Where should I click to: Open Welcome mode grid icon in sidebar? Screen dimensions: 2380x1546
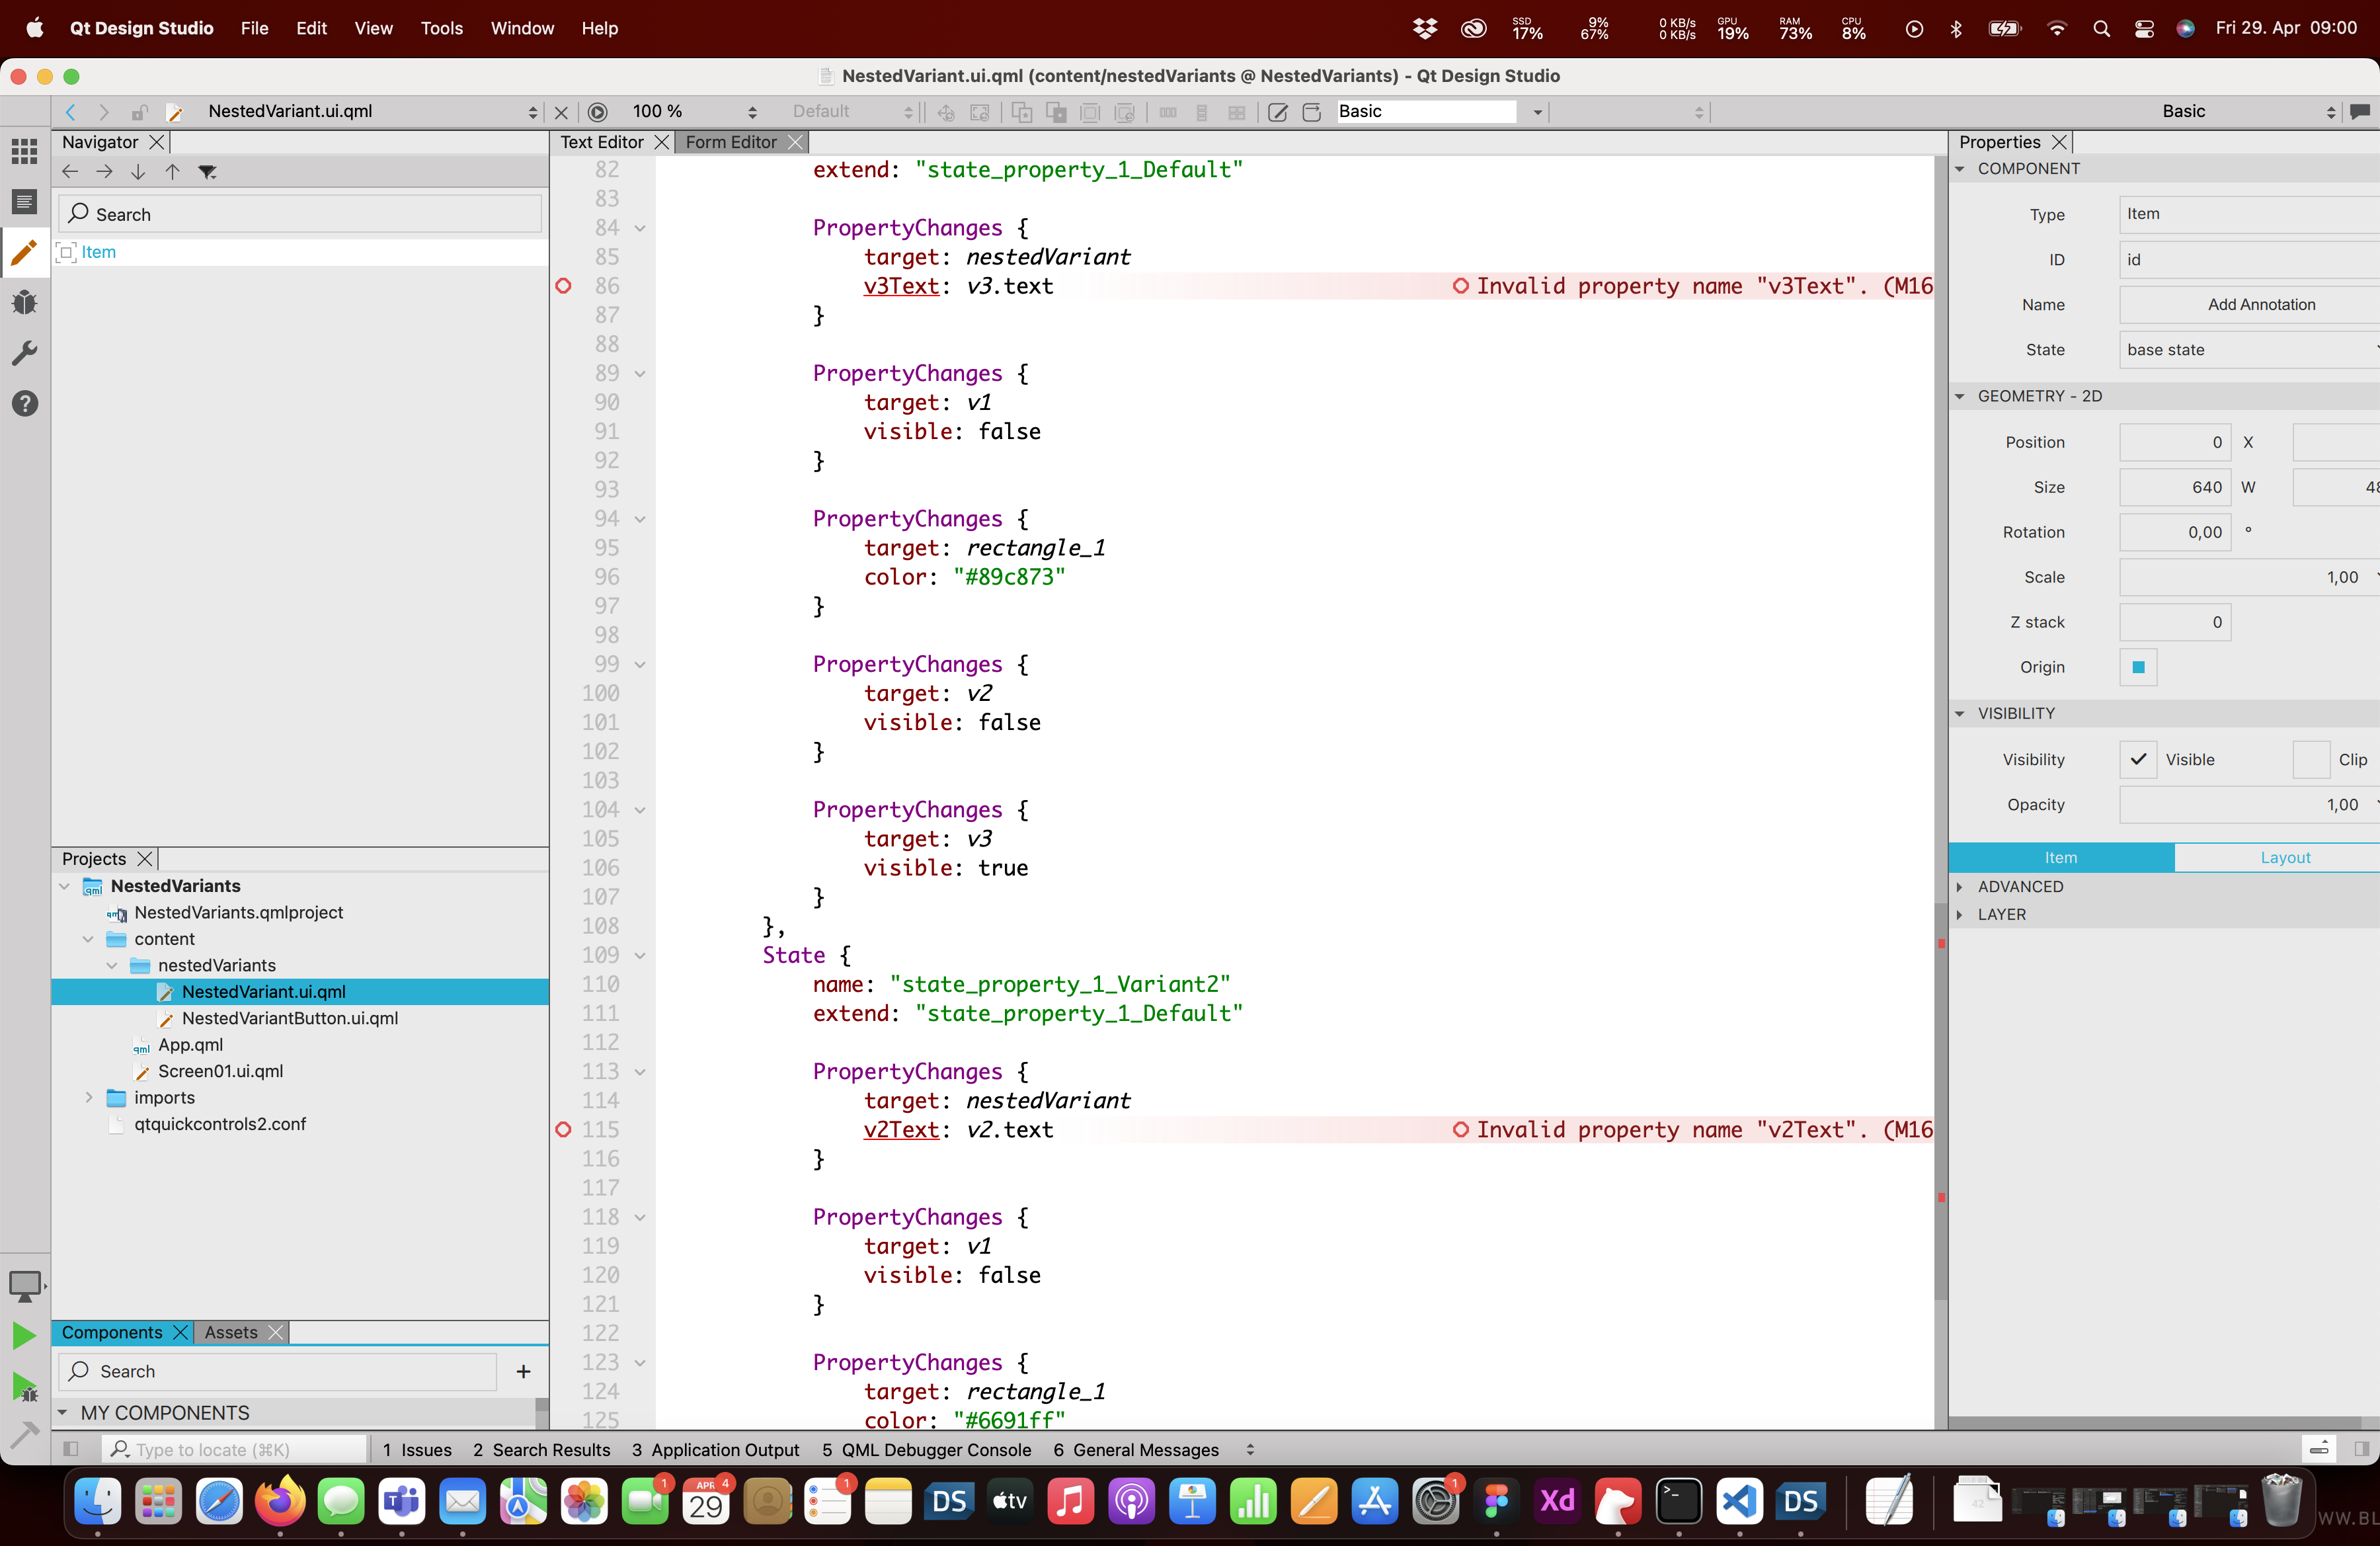[x=24, y=151]
